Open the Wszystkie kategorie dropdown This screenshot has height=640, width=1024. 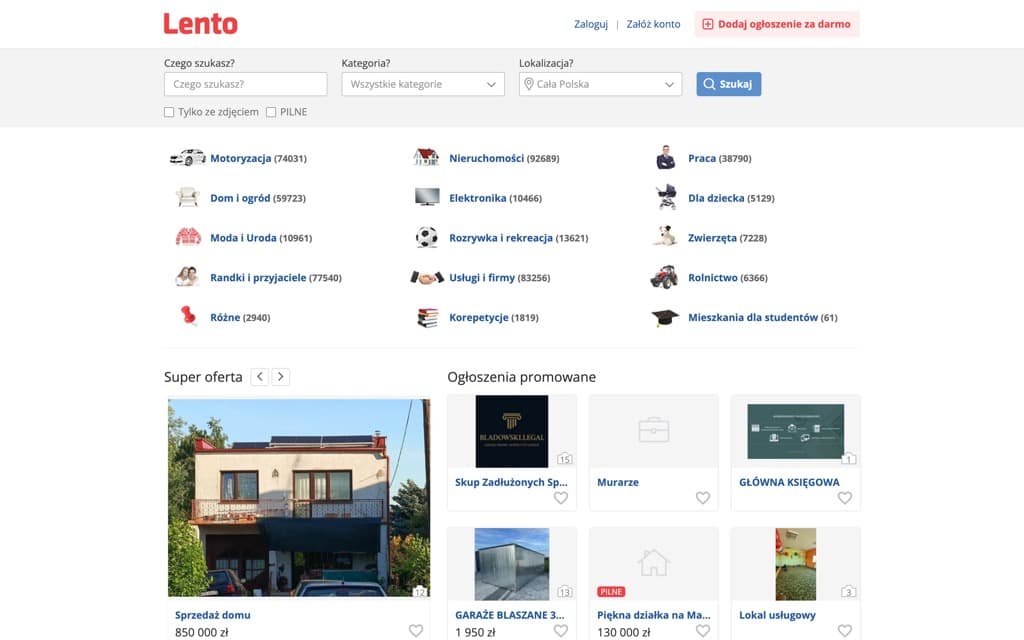[x=422, y=84]
